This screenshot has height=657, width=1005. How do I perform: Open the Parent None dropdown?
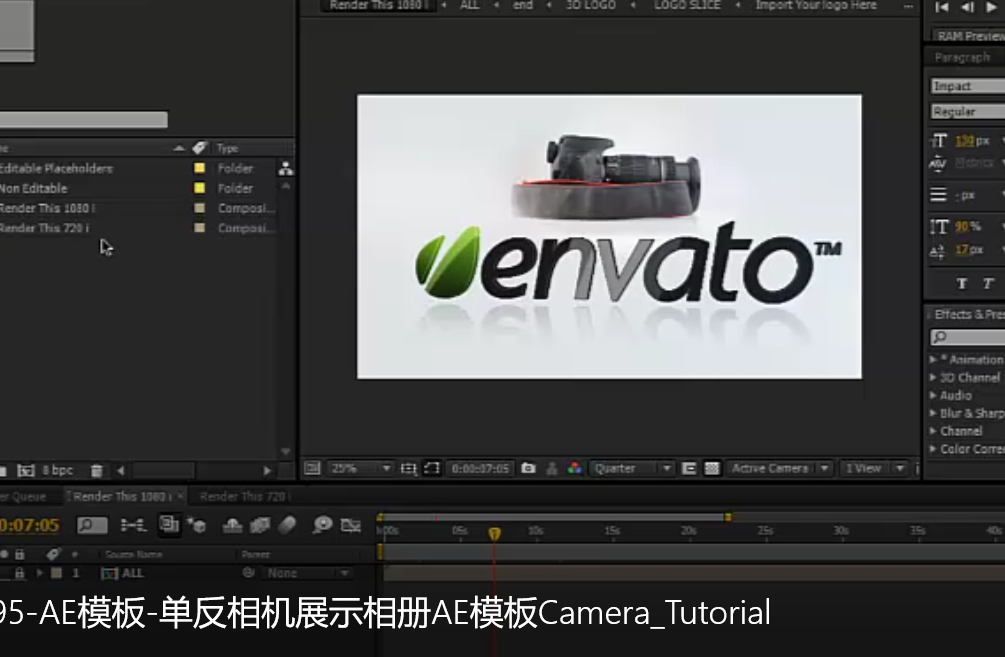[x=306, y=573]
